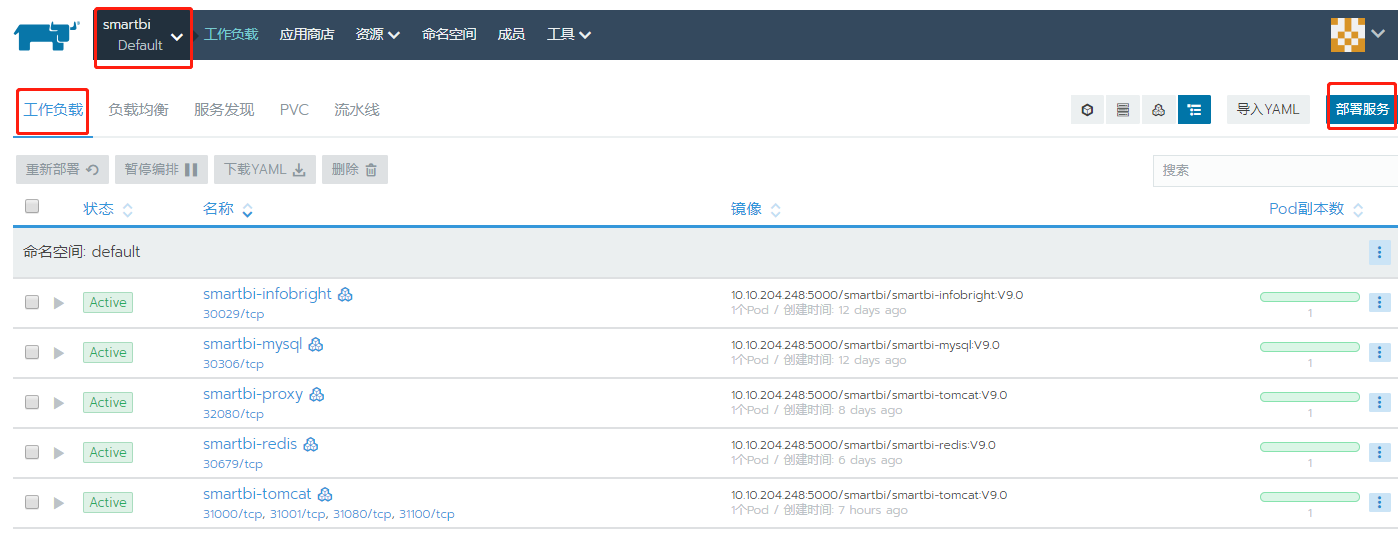Click the 部署服务 button
This screenshot has height=534, width=1398.
coord(1362,110)
